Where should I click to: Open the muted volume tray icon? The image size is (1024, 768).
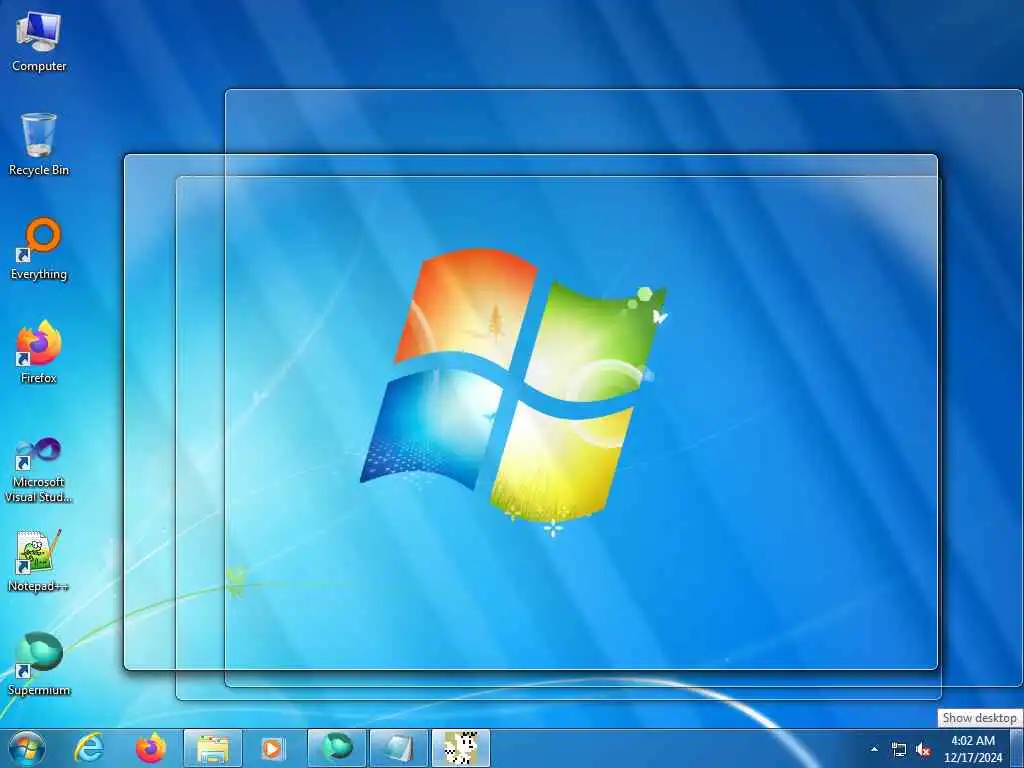click(923, 750)
